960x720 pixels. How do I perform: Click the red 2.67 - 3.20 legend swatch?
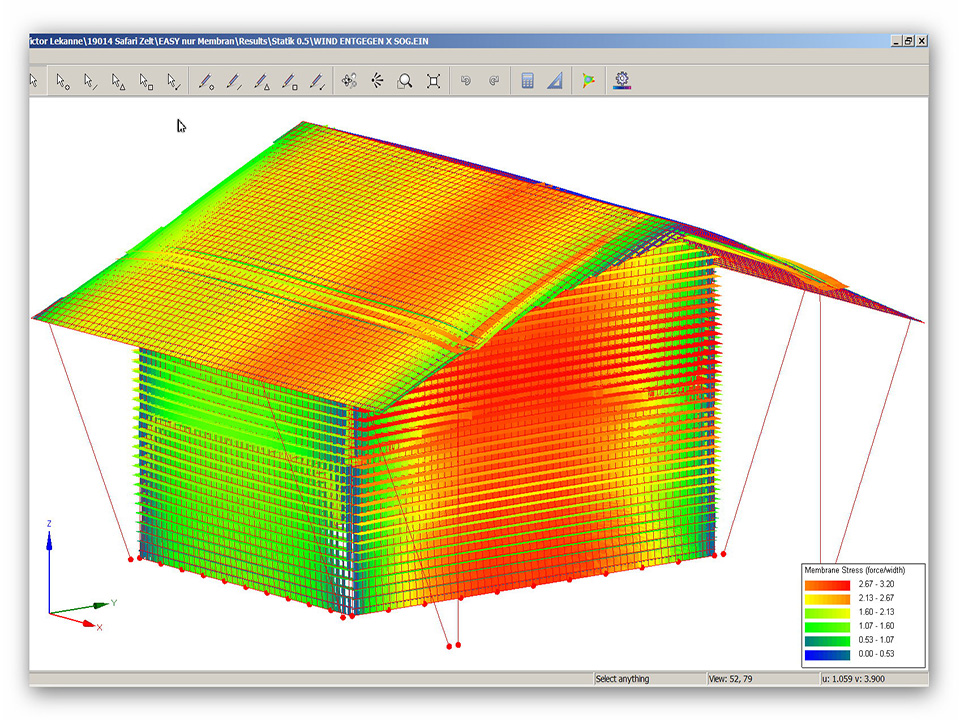[826, 583]
